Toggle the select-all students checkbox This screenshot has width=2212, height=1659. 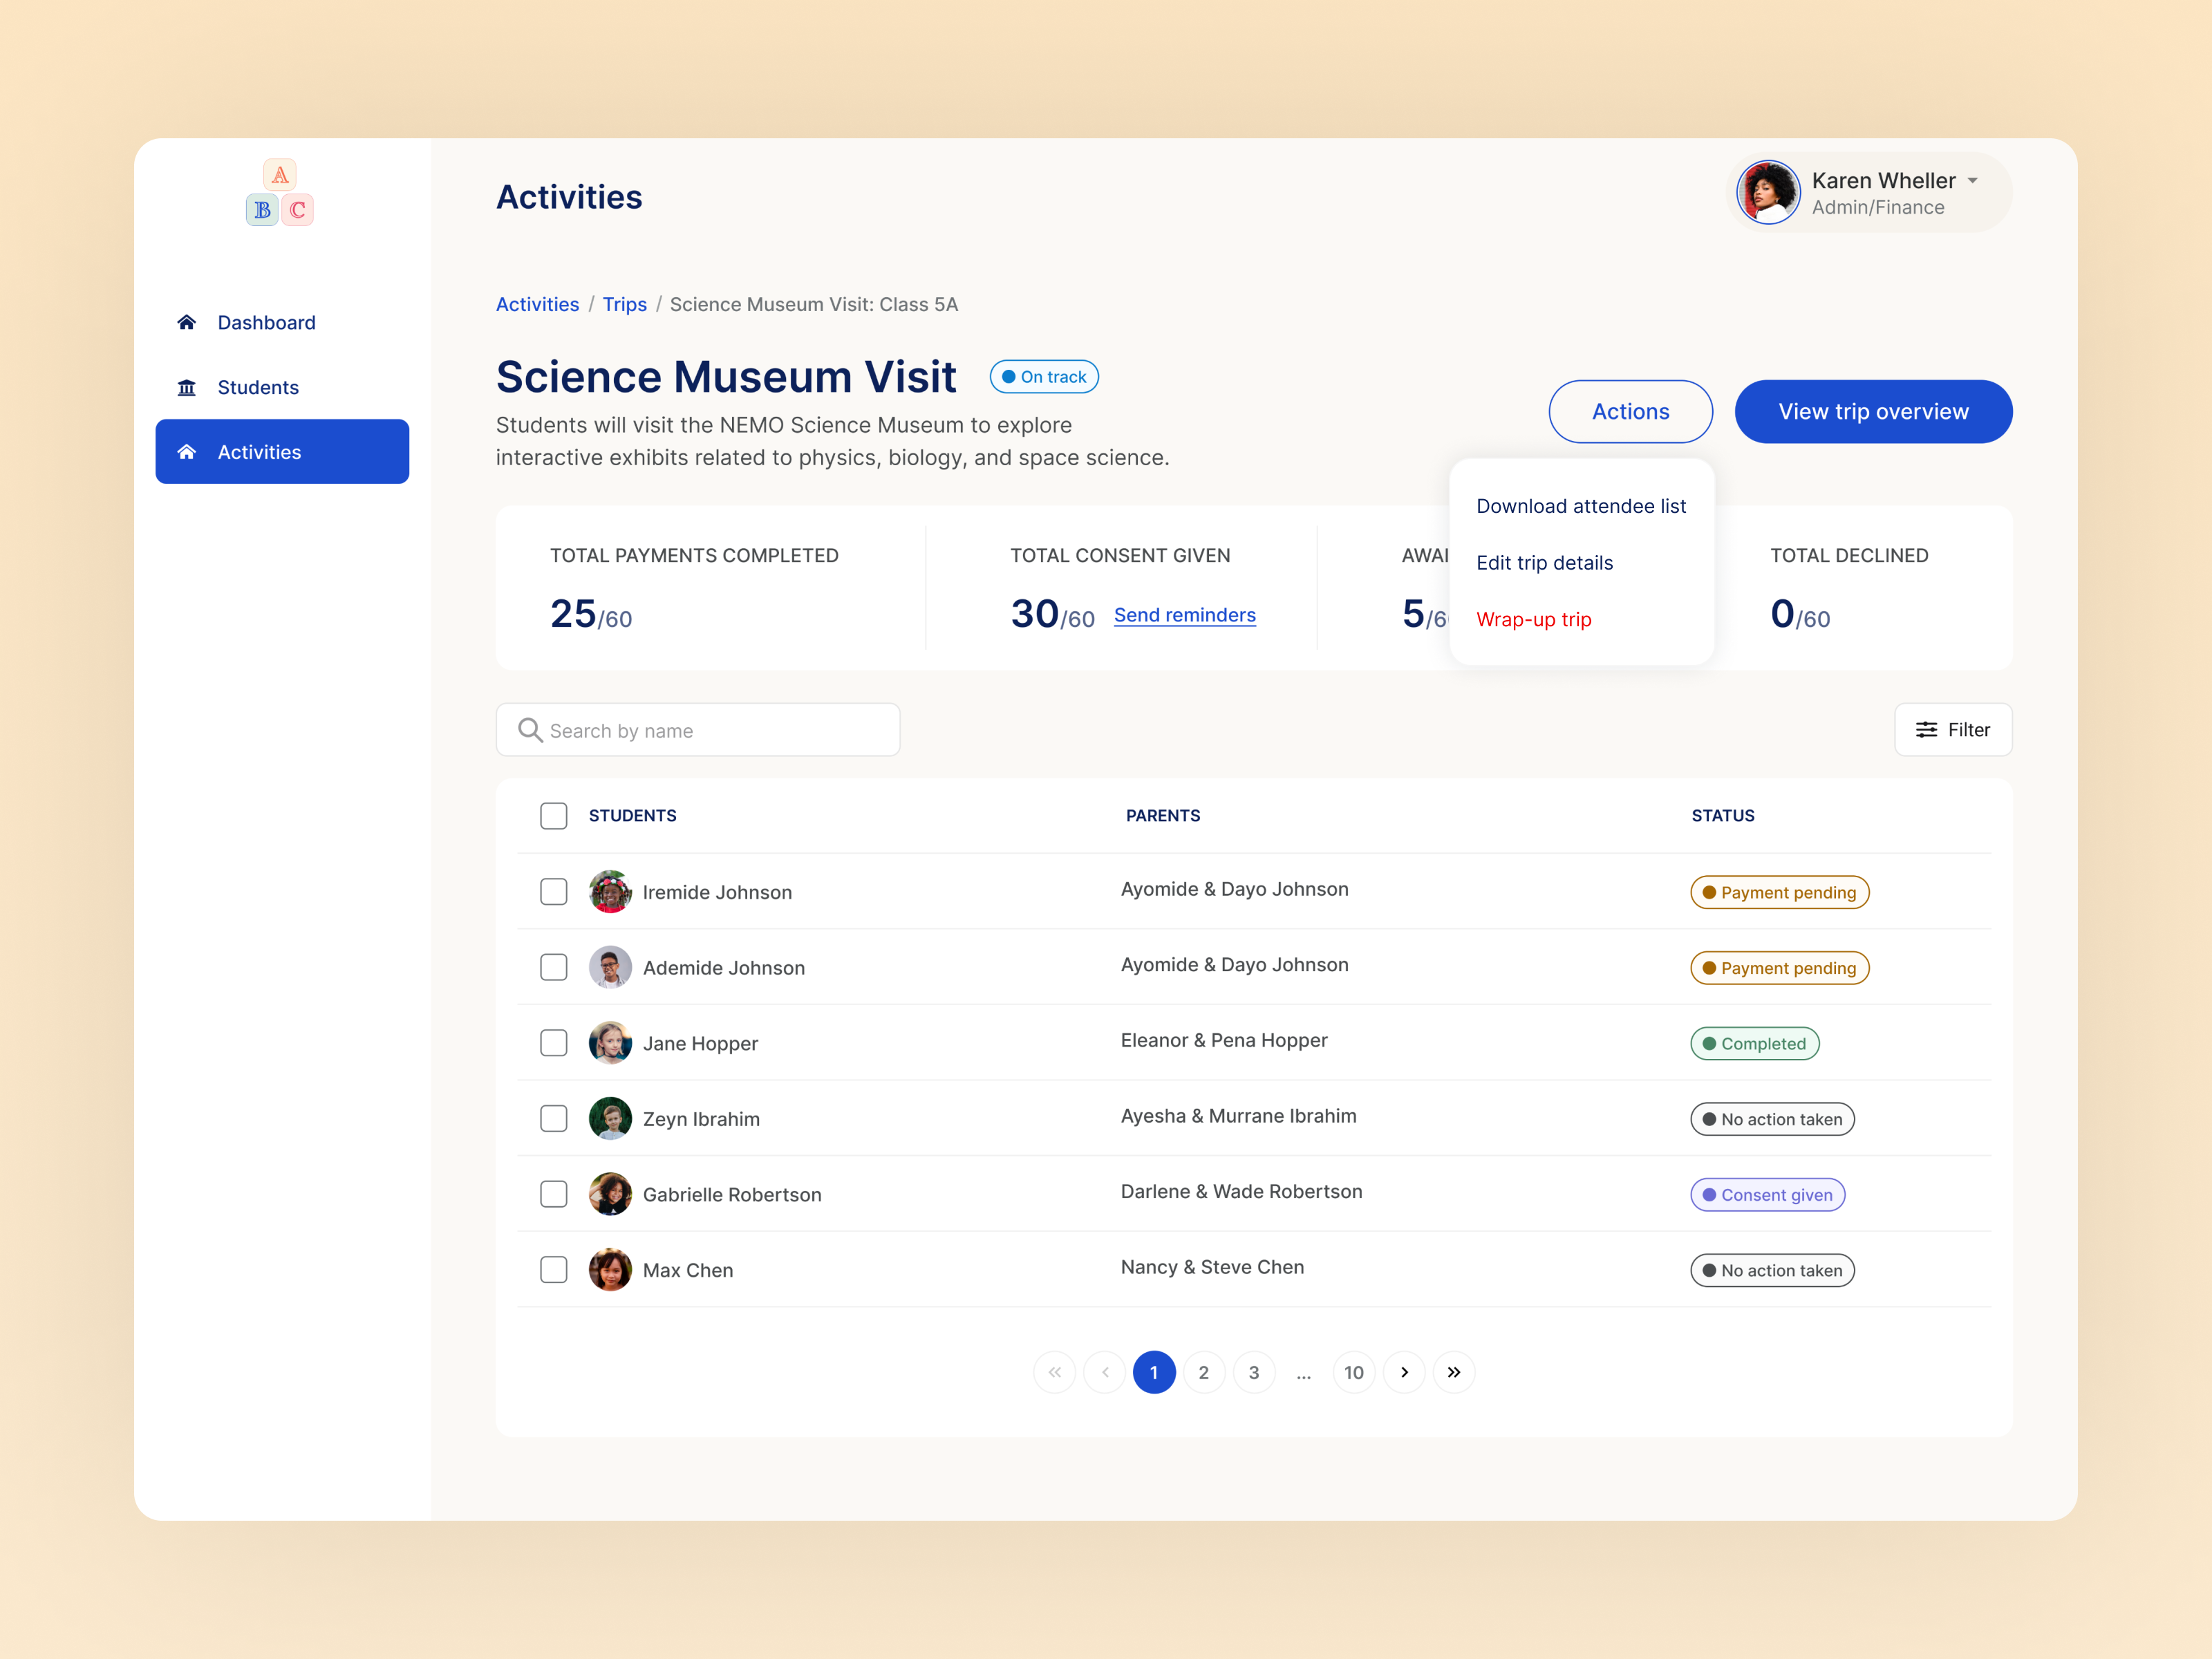coord(554,816)
